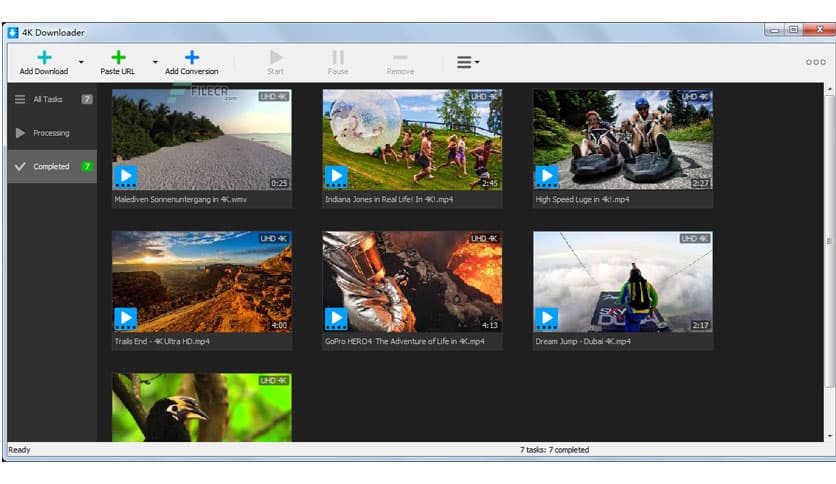Screen dimensions: 836x484
Task: Click the Remove minus icon in toolbar
Action: [400, 57]
